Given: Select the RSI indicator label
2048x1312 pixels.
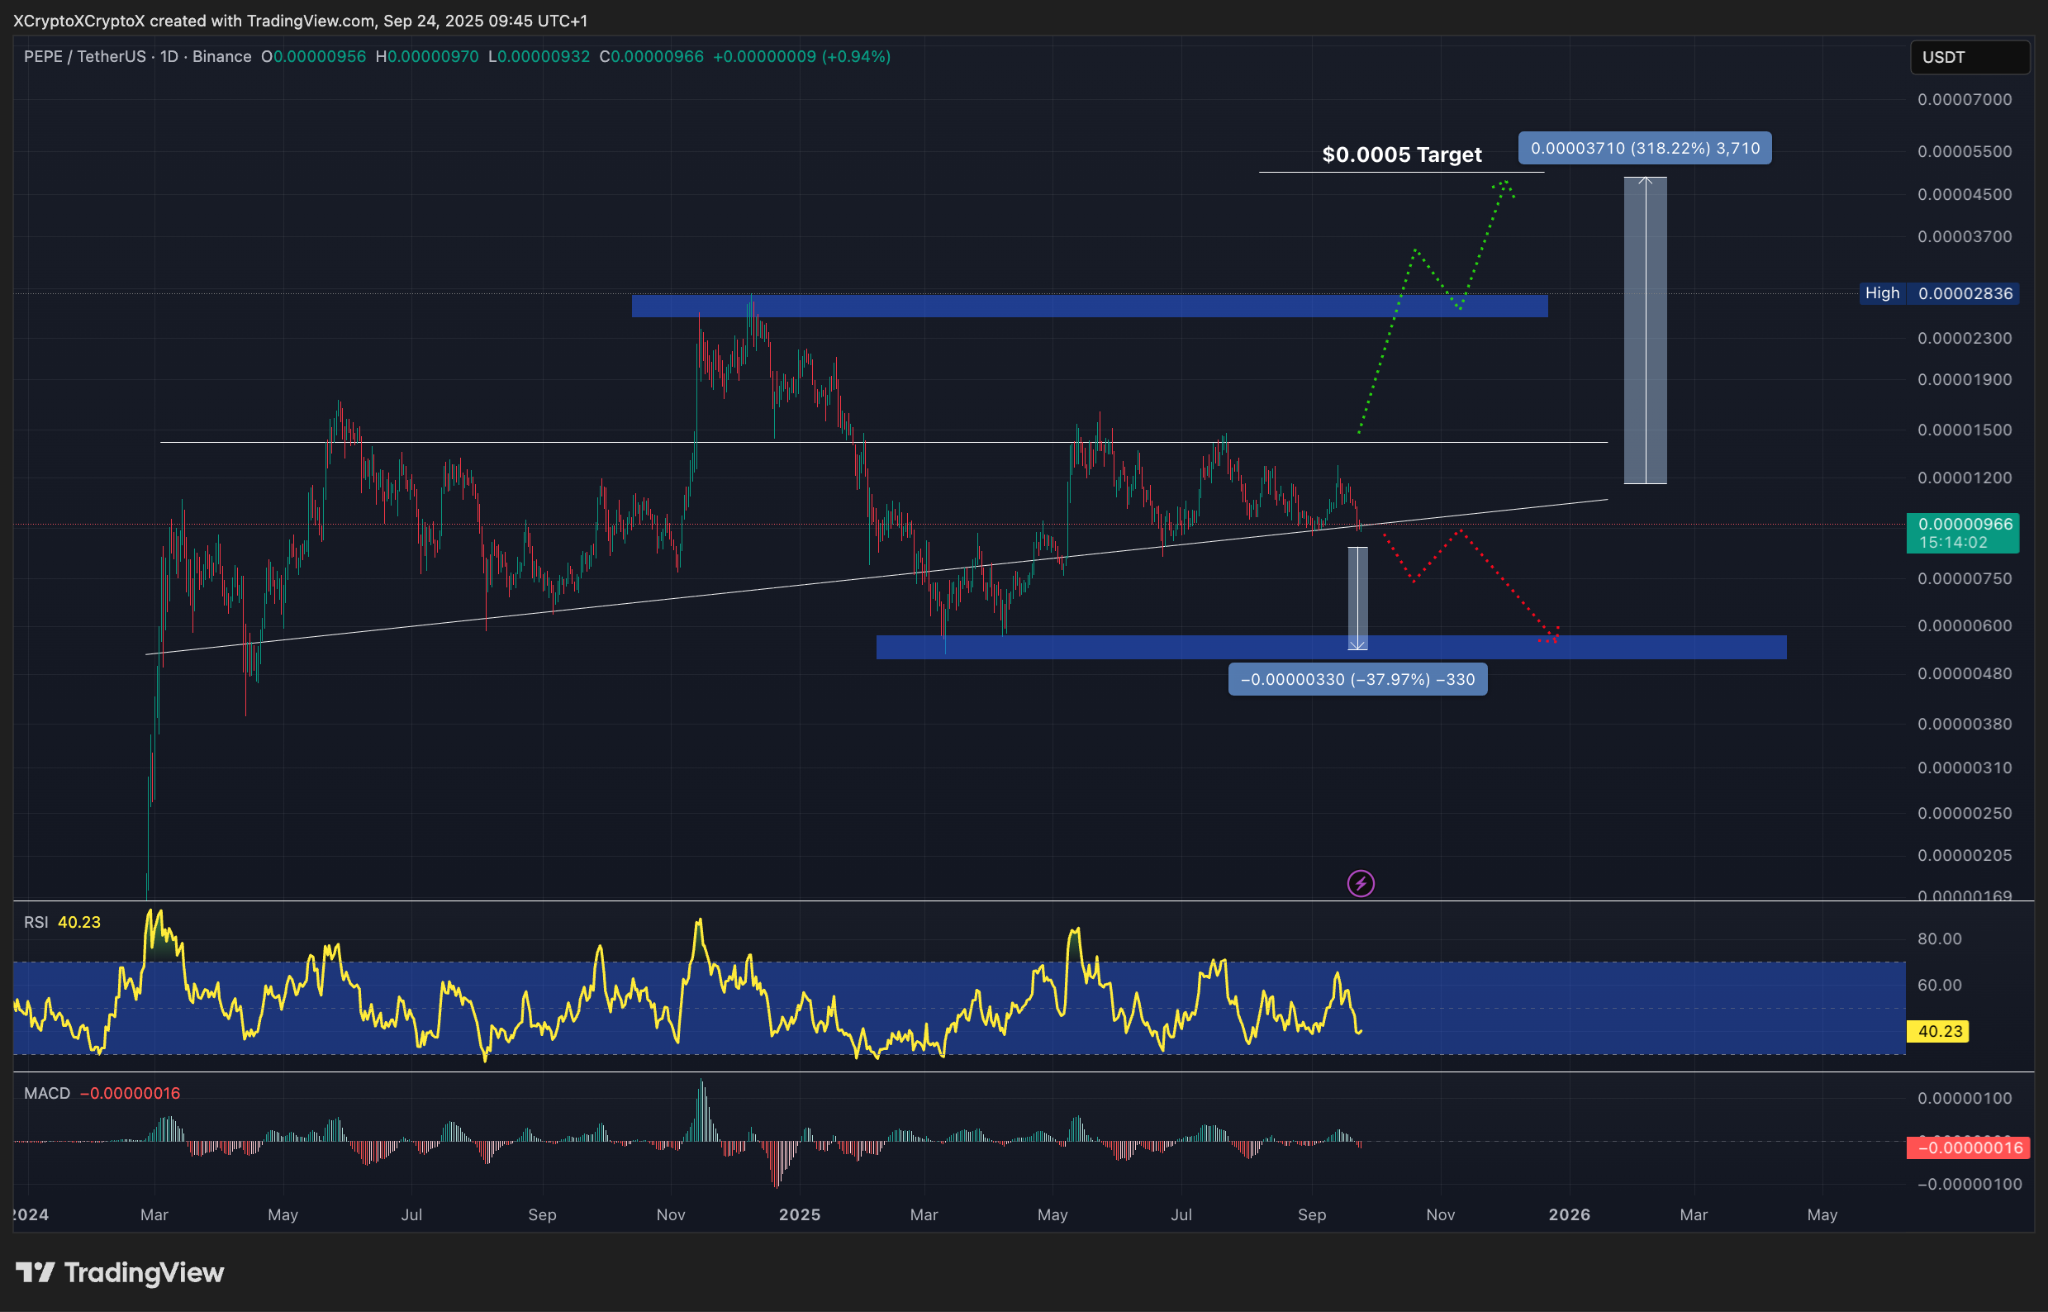Looking at the screenshot, I should 36,922.
